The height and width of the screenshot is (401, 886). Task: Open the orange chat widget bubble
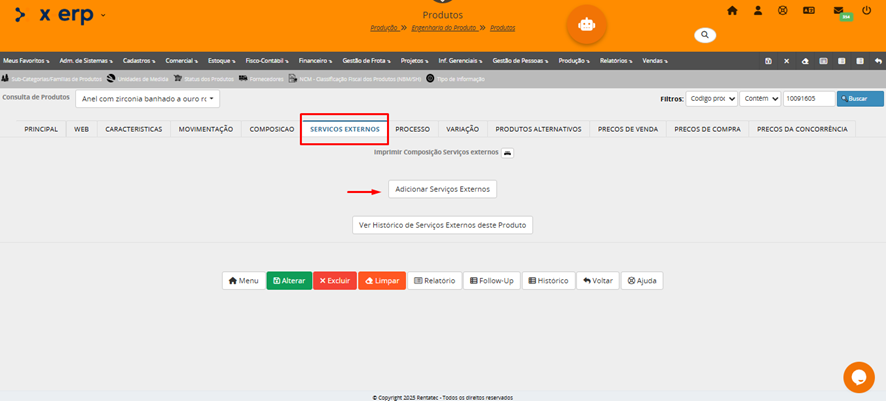point(858,377)
